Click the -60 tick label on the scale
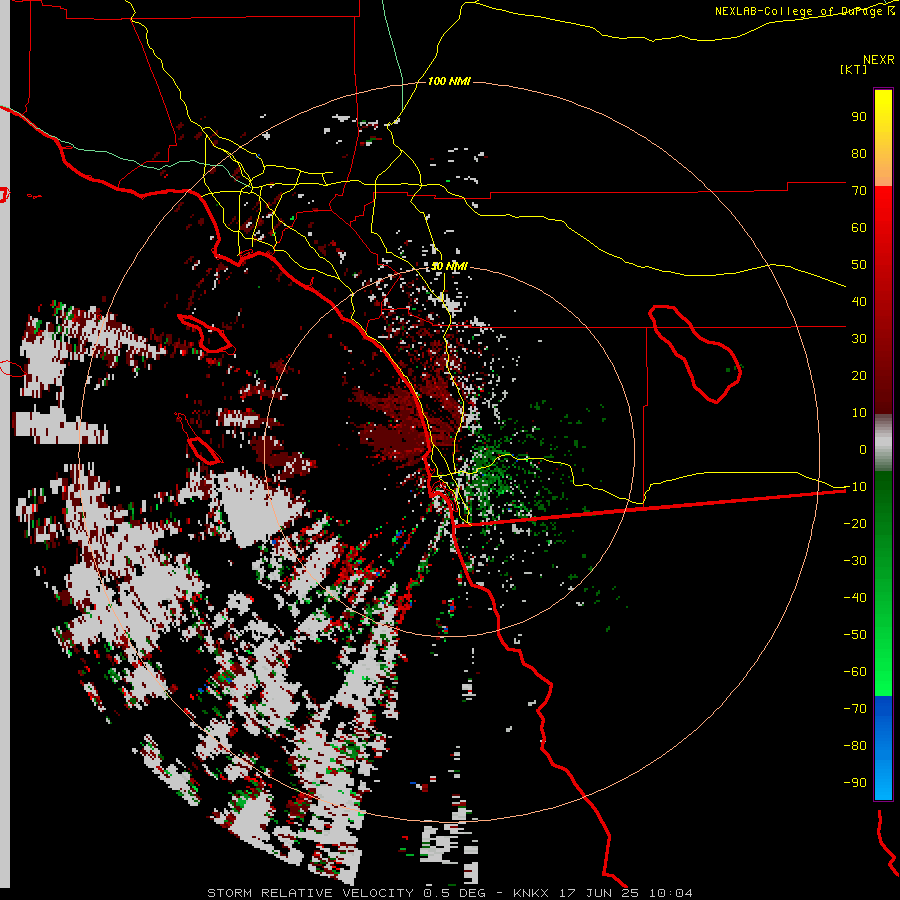Viewport: 900px width, 900px height. coord(855,672)
